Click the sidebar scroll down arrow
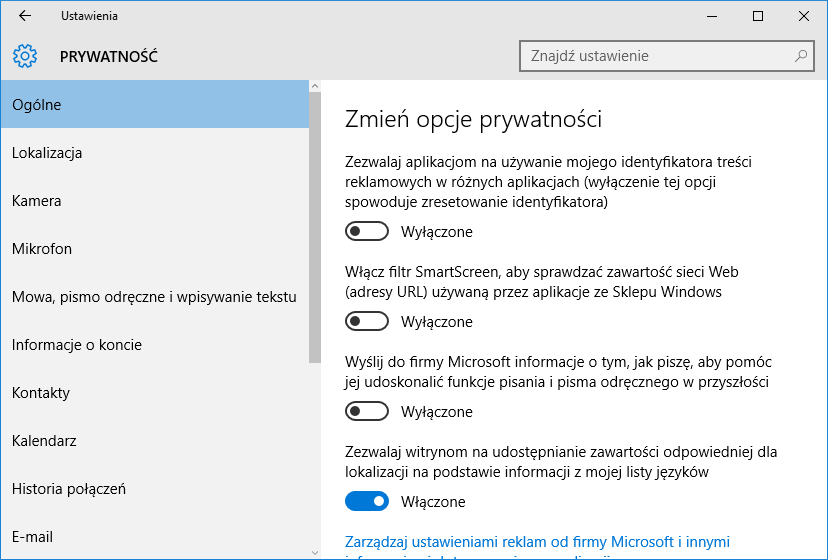The image size is (828, 560). [315, 553]
